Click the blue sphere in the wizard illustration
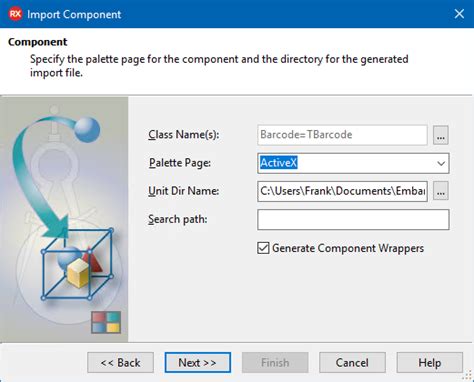Screen dimensions: 474x382 click(x=87, y=129)
